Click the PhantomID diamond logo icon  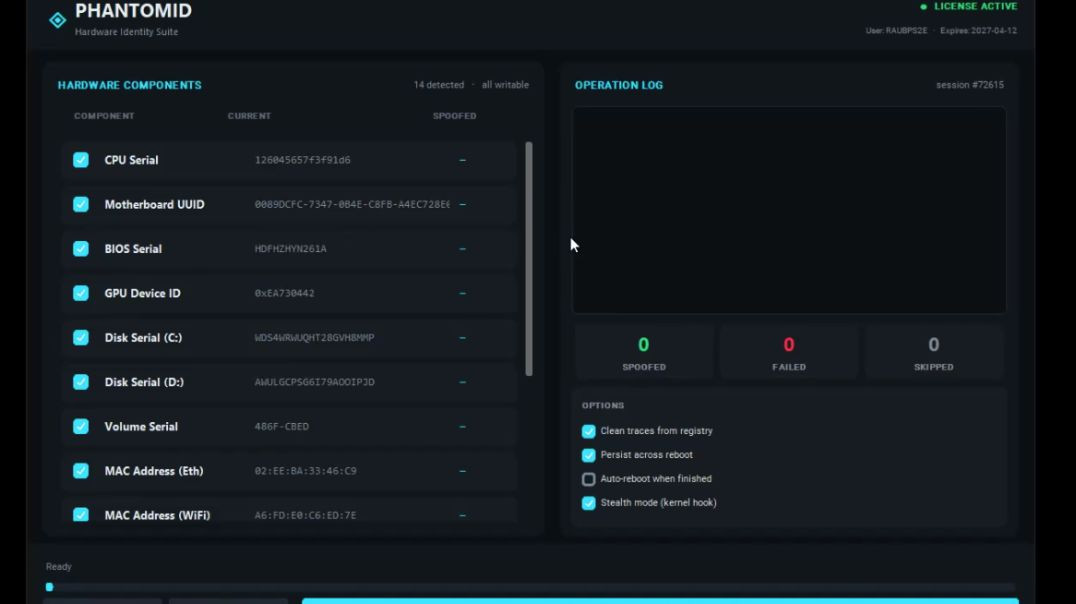pos(58,21)
